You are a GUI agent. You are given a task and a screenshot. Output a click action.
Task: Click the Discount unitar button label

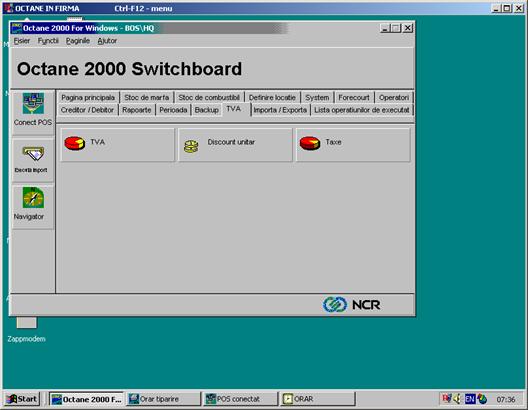click(x=231, y=142)
